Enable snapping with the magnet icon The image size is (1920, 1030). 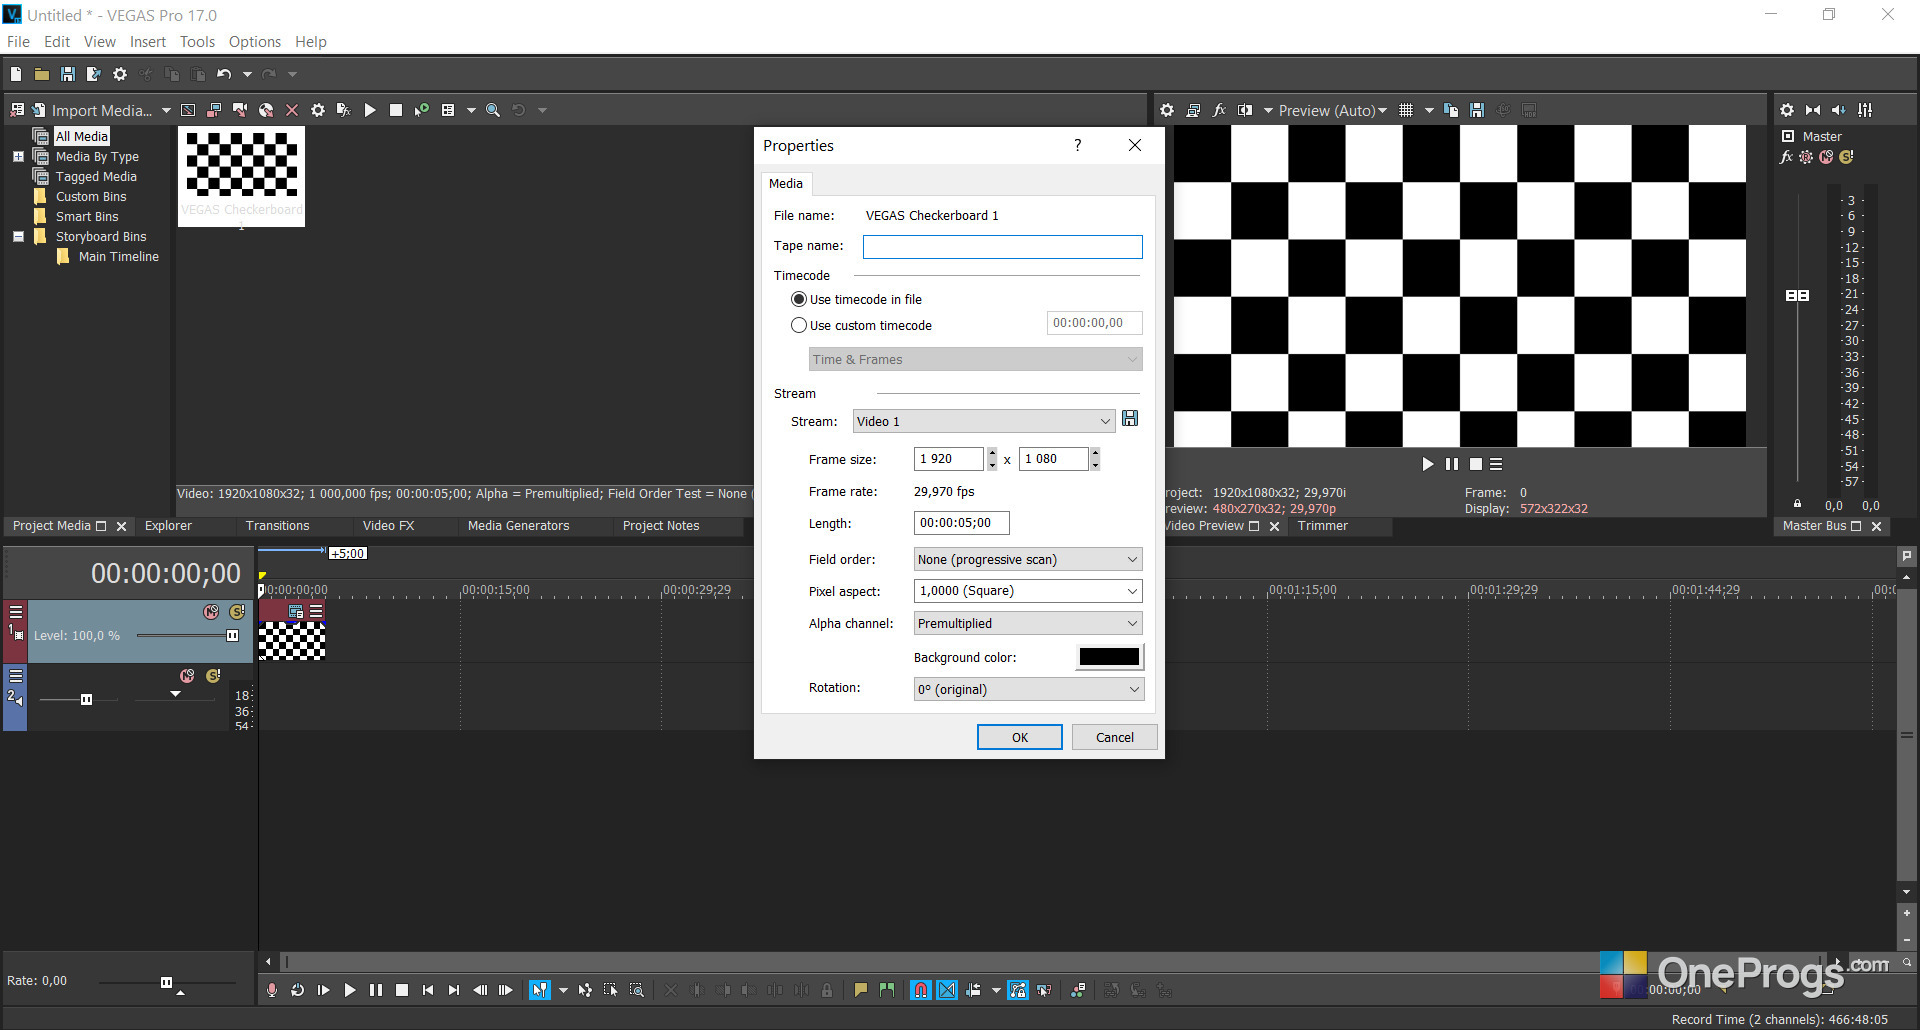click(921, 990)
